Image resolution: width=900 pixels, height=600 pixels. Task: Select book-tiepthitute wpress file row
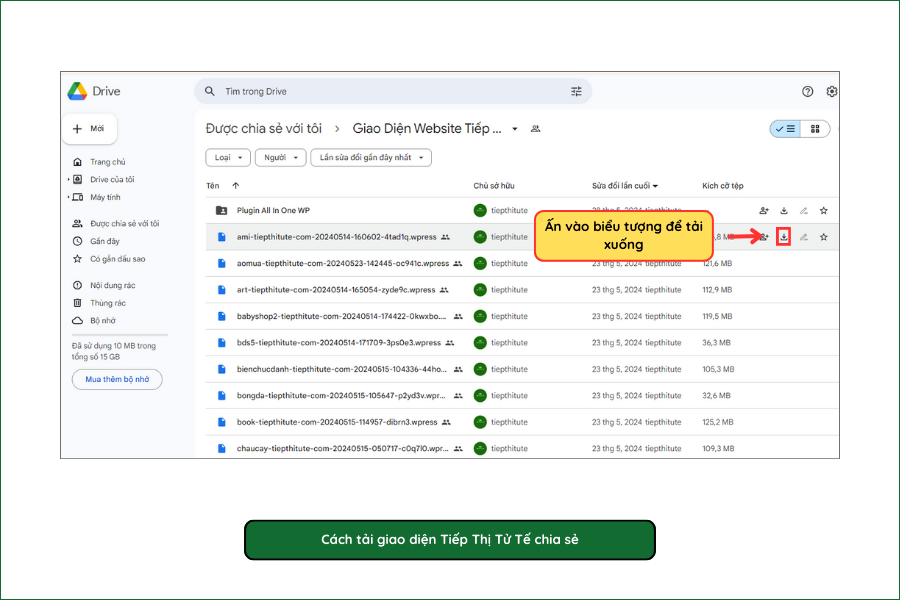click(522, 422)
